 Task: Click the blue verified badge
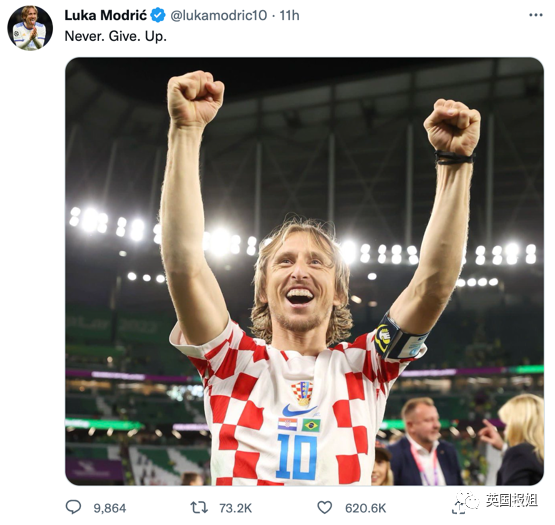point(158,16)
